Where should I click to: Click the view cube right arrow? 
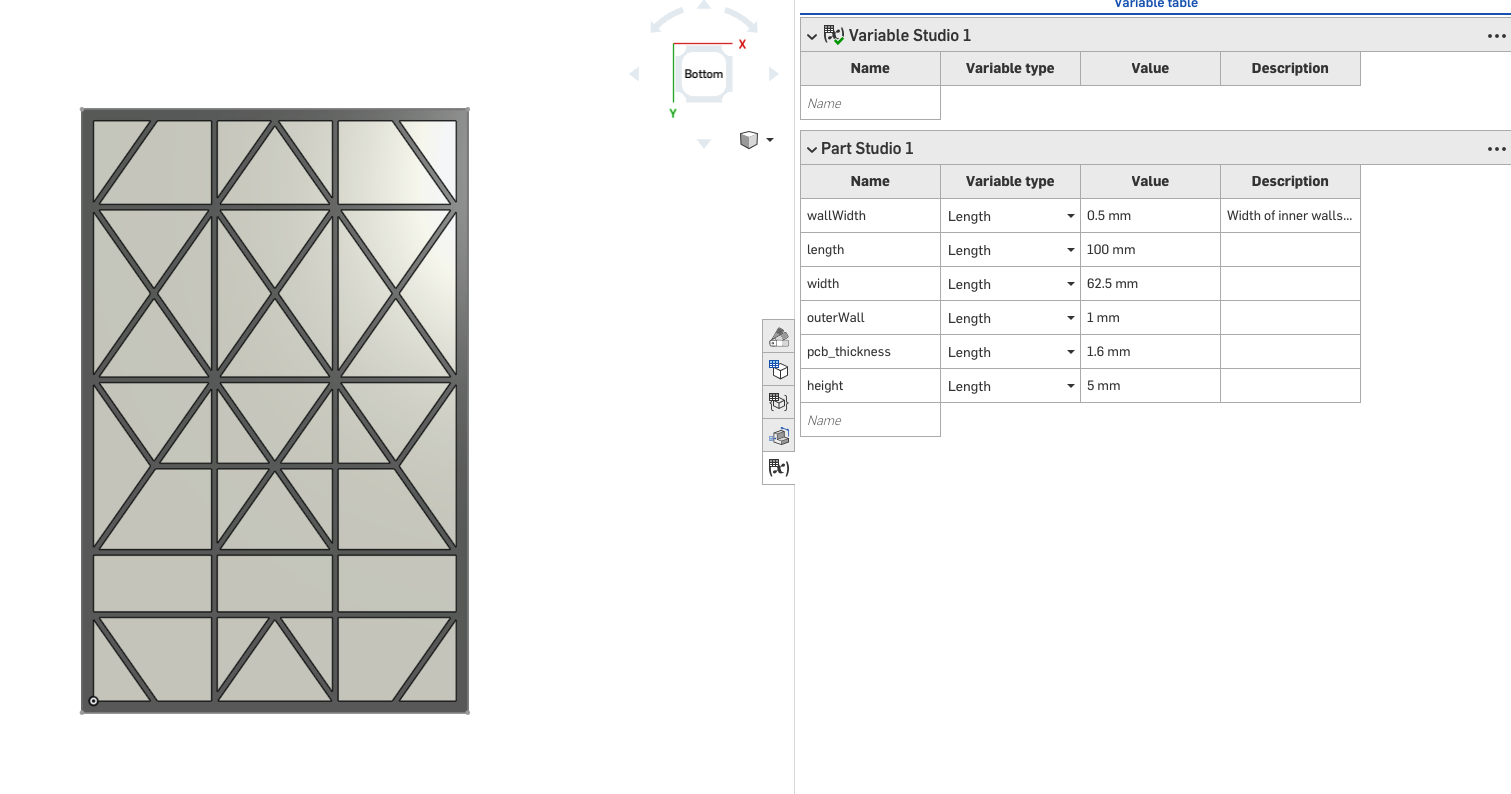pyautogui.click(x=773, y=74)
